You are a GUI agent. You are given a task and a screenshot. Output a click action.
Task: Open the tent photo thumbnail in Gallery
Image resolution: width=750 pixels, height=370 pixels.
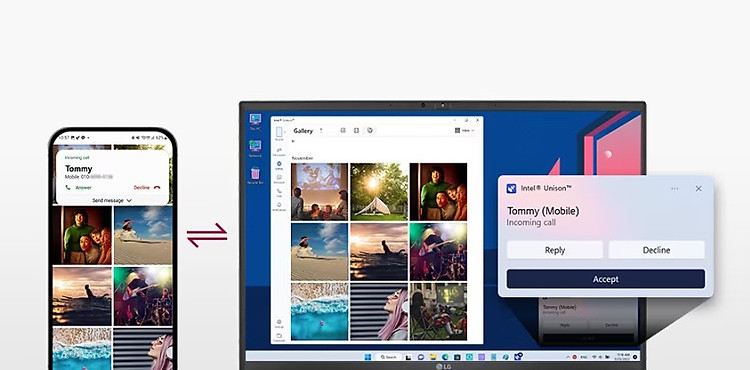(378, 192)
